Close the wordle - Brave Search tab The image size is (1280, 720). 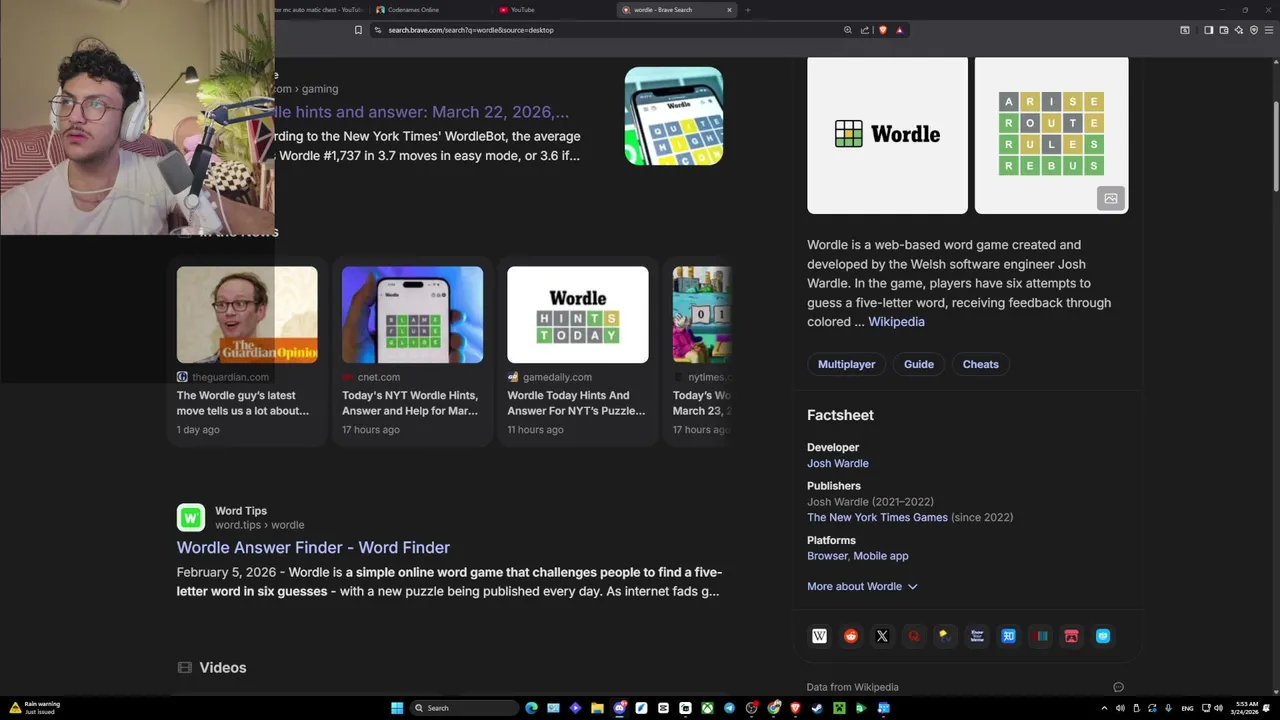coord(729,10)
